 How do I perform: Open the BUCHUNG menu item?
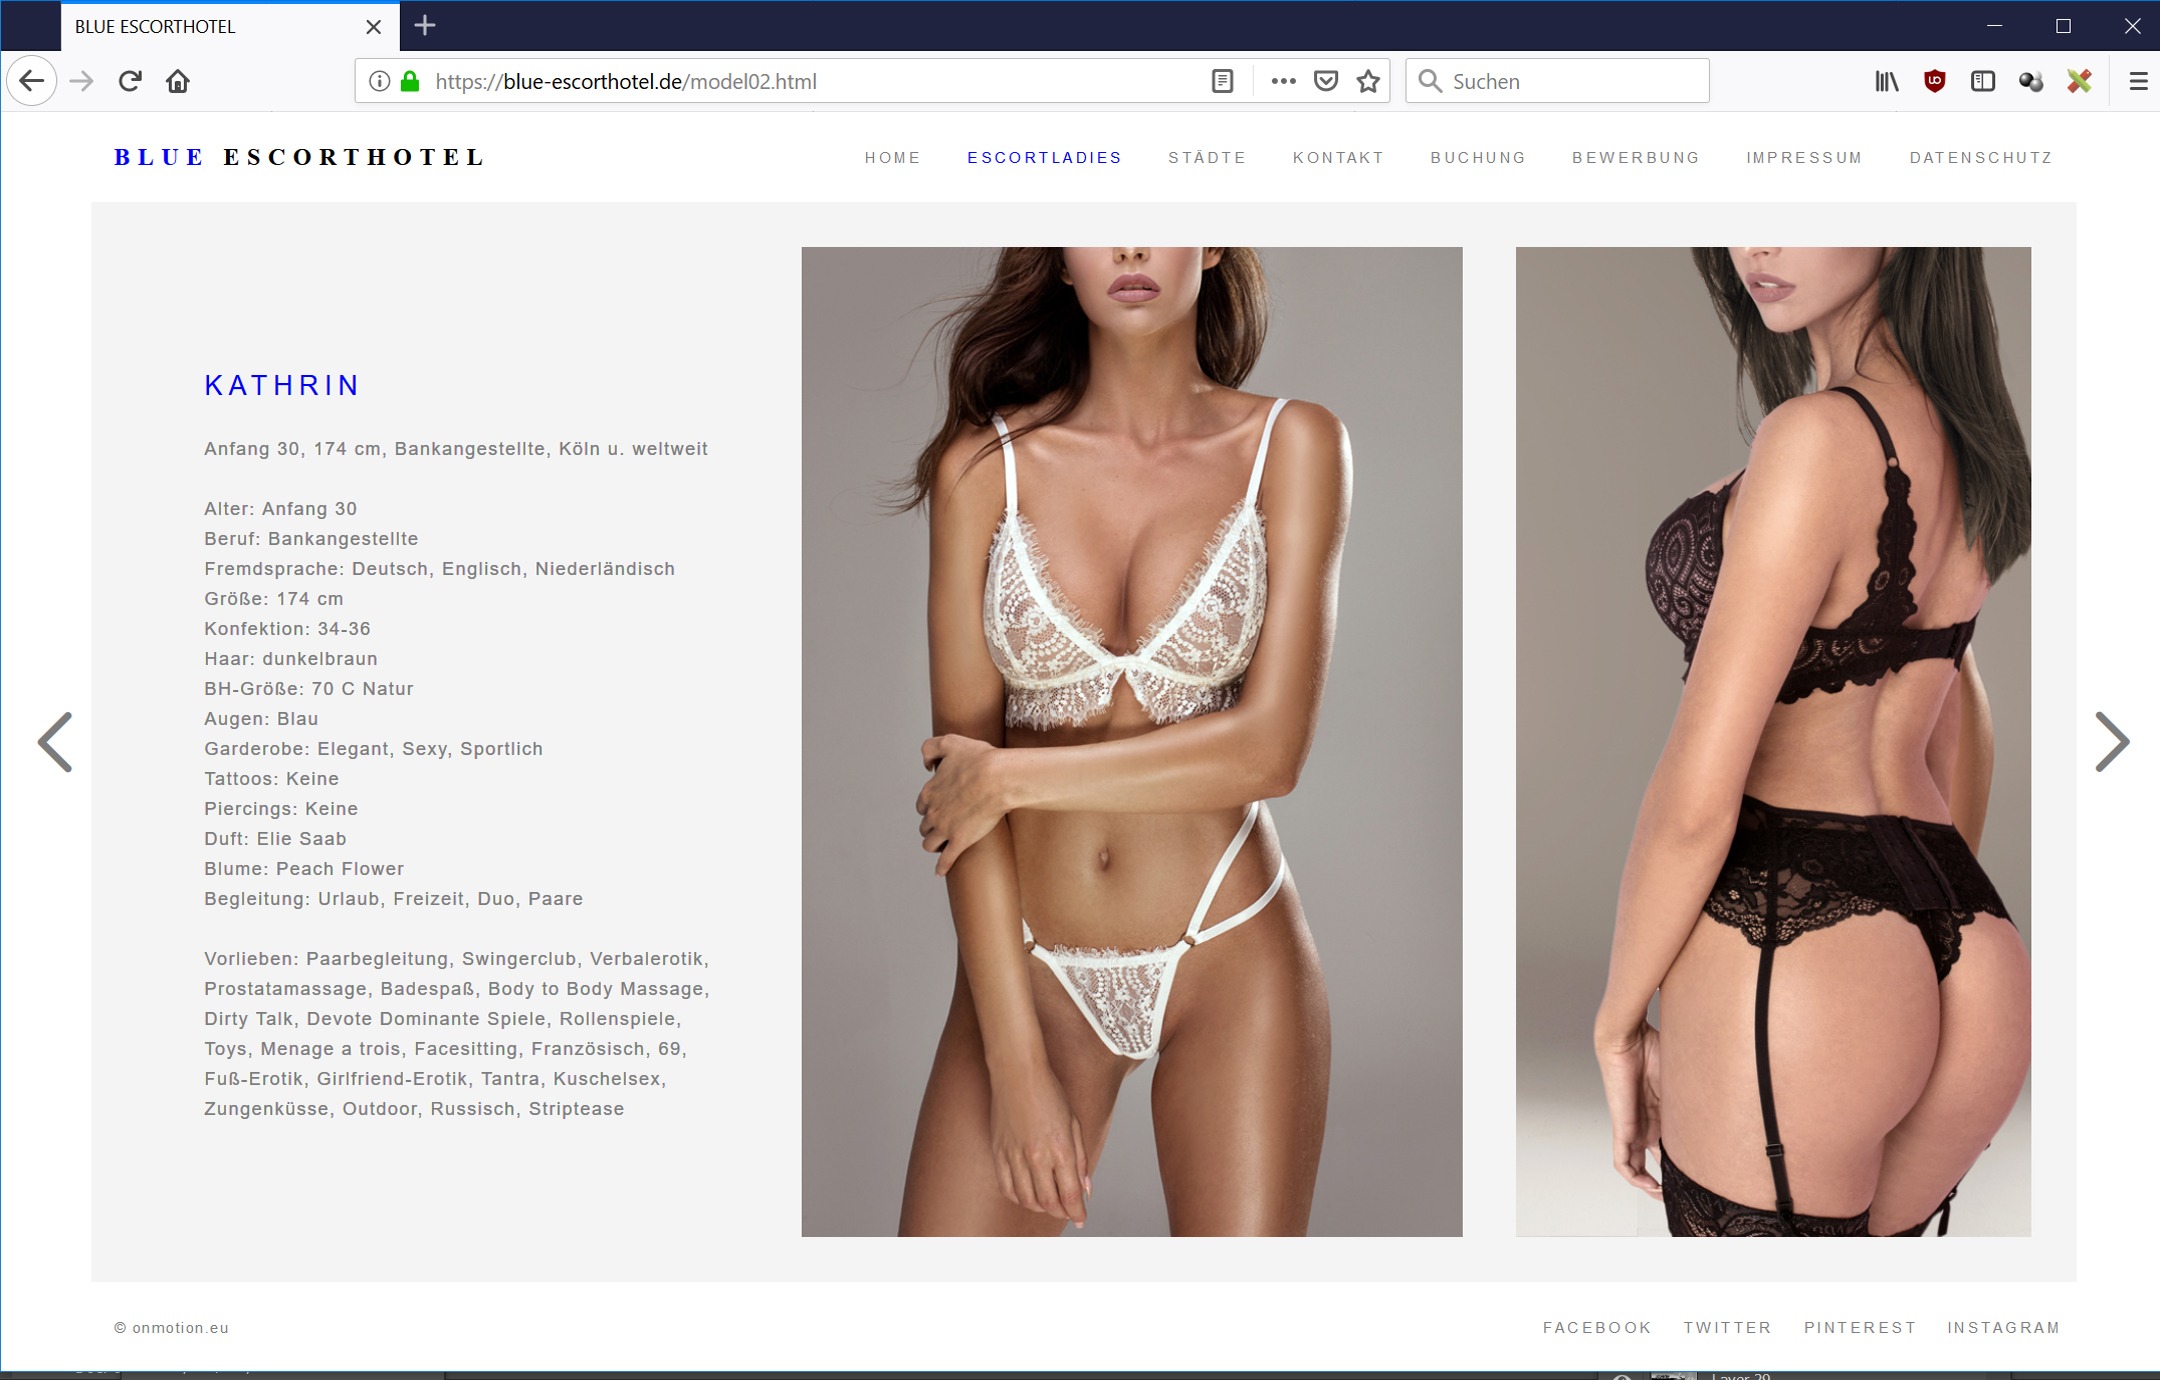pyautogui.click(x=1478, y=158)
